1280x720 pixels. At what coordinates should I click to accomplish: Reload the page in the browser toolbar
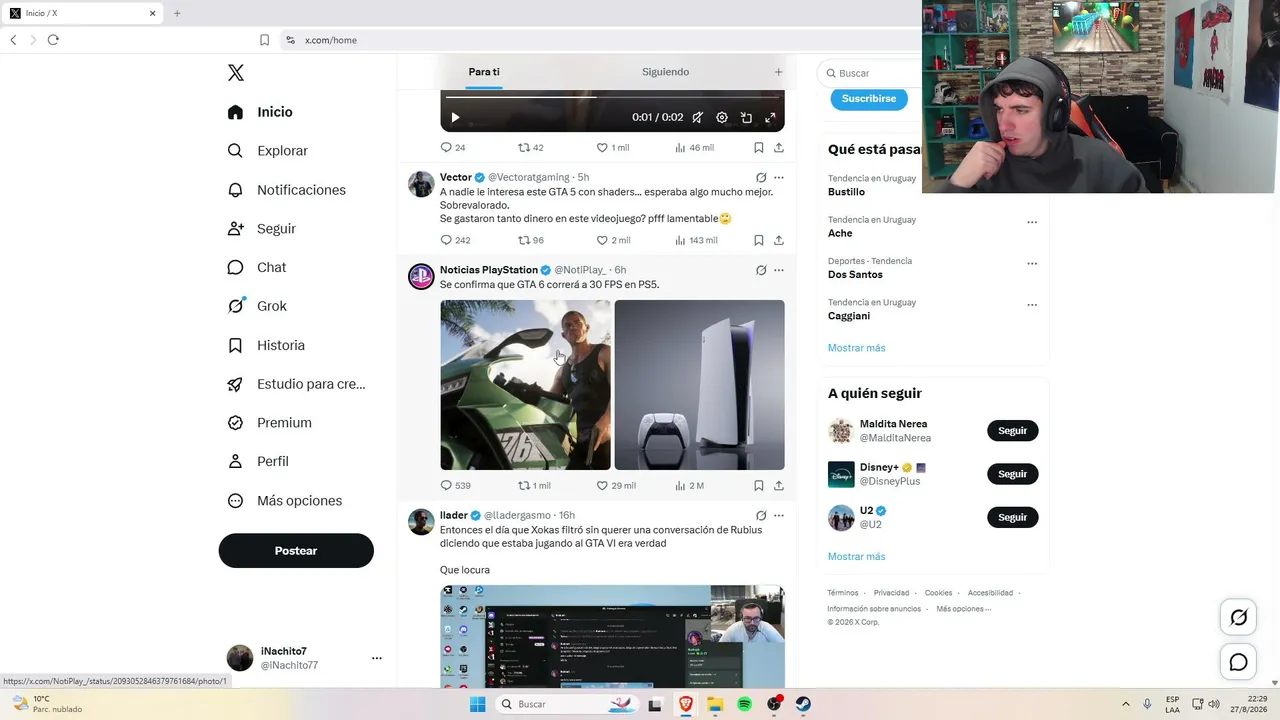[x=53, y=40]
